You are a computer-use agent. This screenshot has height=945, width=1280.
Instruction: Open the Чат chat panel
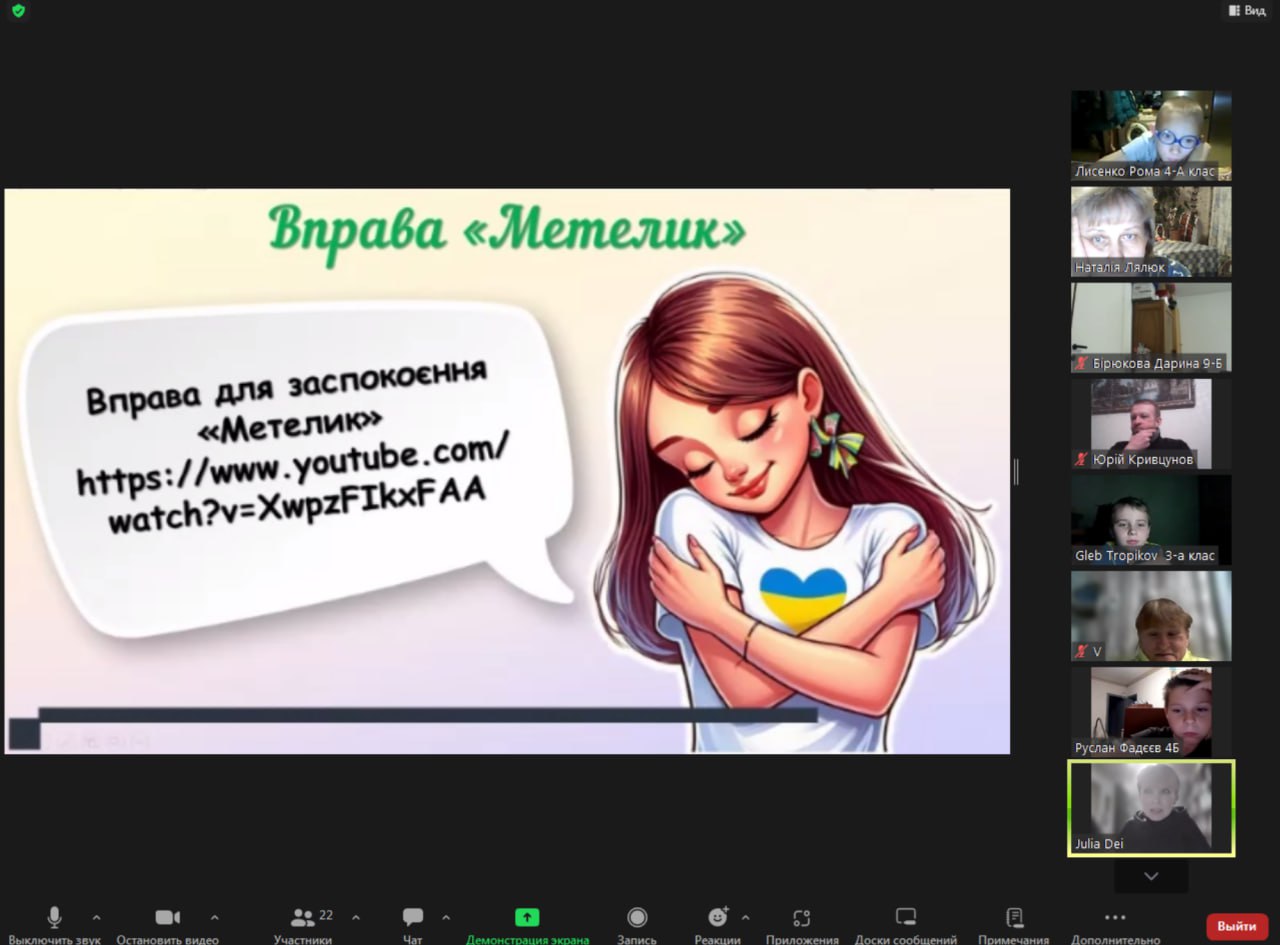(412, 917)
